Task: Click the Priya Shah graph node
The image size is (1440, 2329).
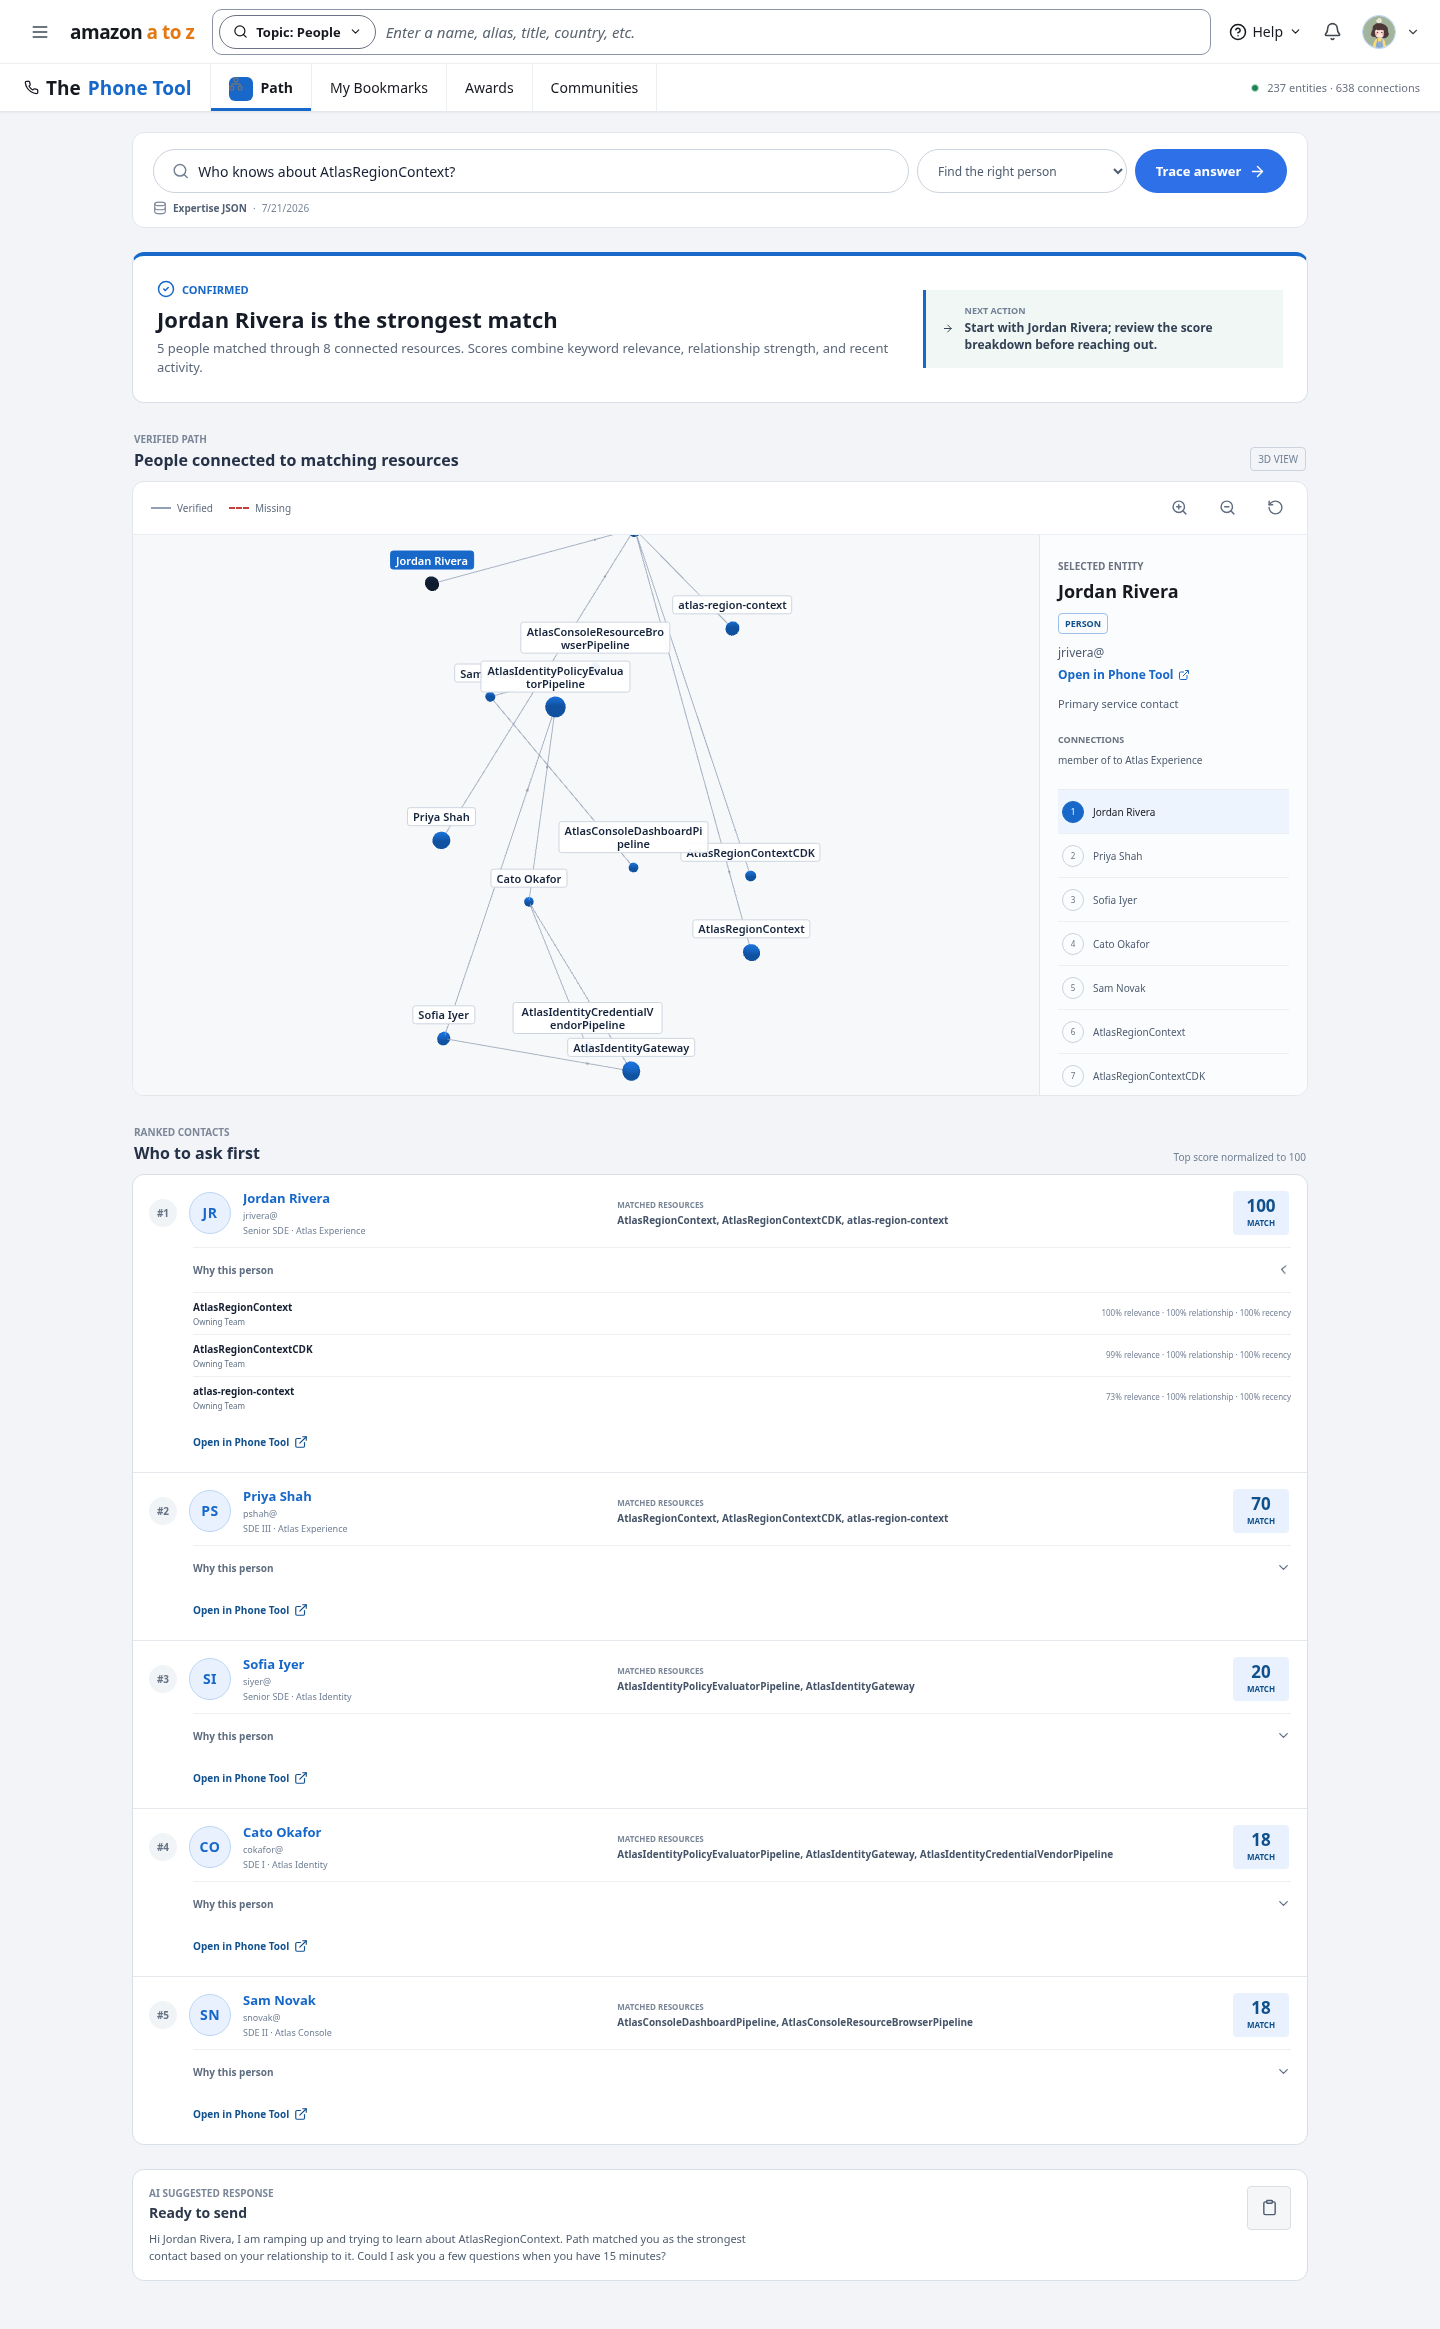Action: point(441,841)
